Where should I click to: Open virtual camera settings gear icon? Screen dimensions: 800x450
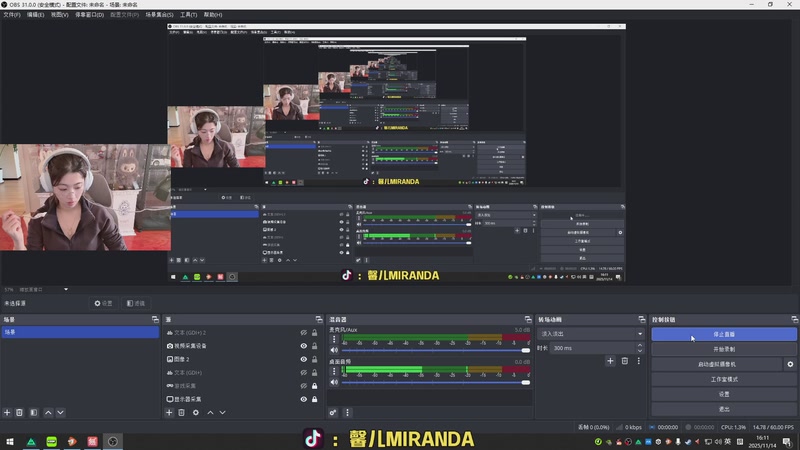[790, 364]
